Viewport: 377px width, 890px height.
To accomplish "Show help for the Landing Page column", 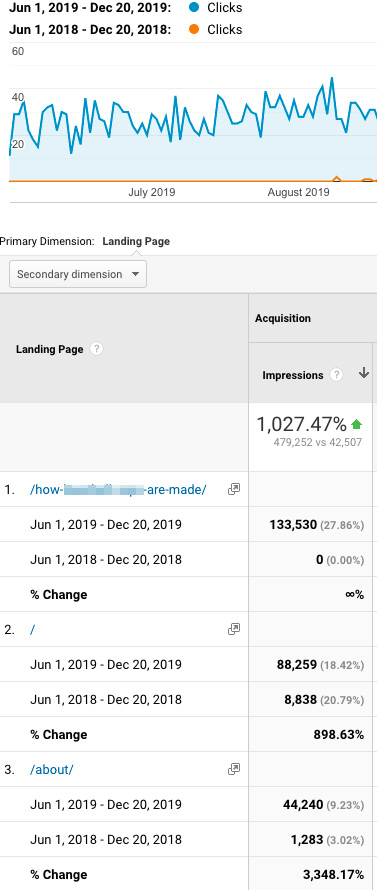I will click(97, 349).
